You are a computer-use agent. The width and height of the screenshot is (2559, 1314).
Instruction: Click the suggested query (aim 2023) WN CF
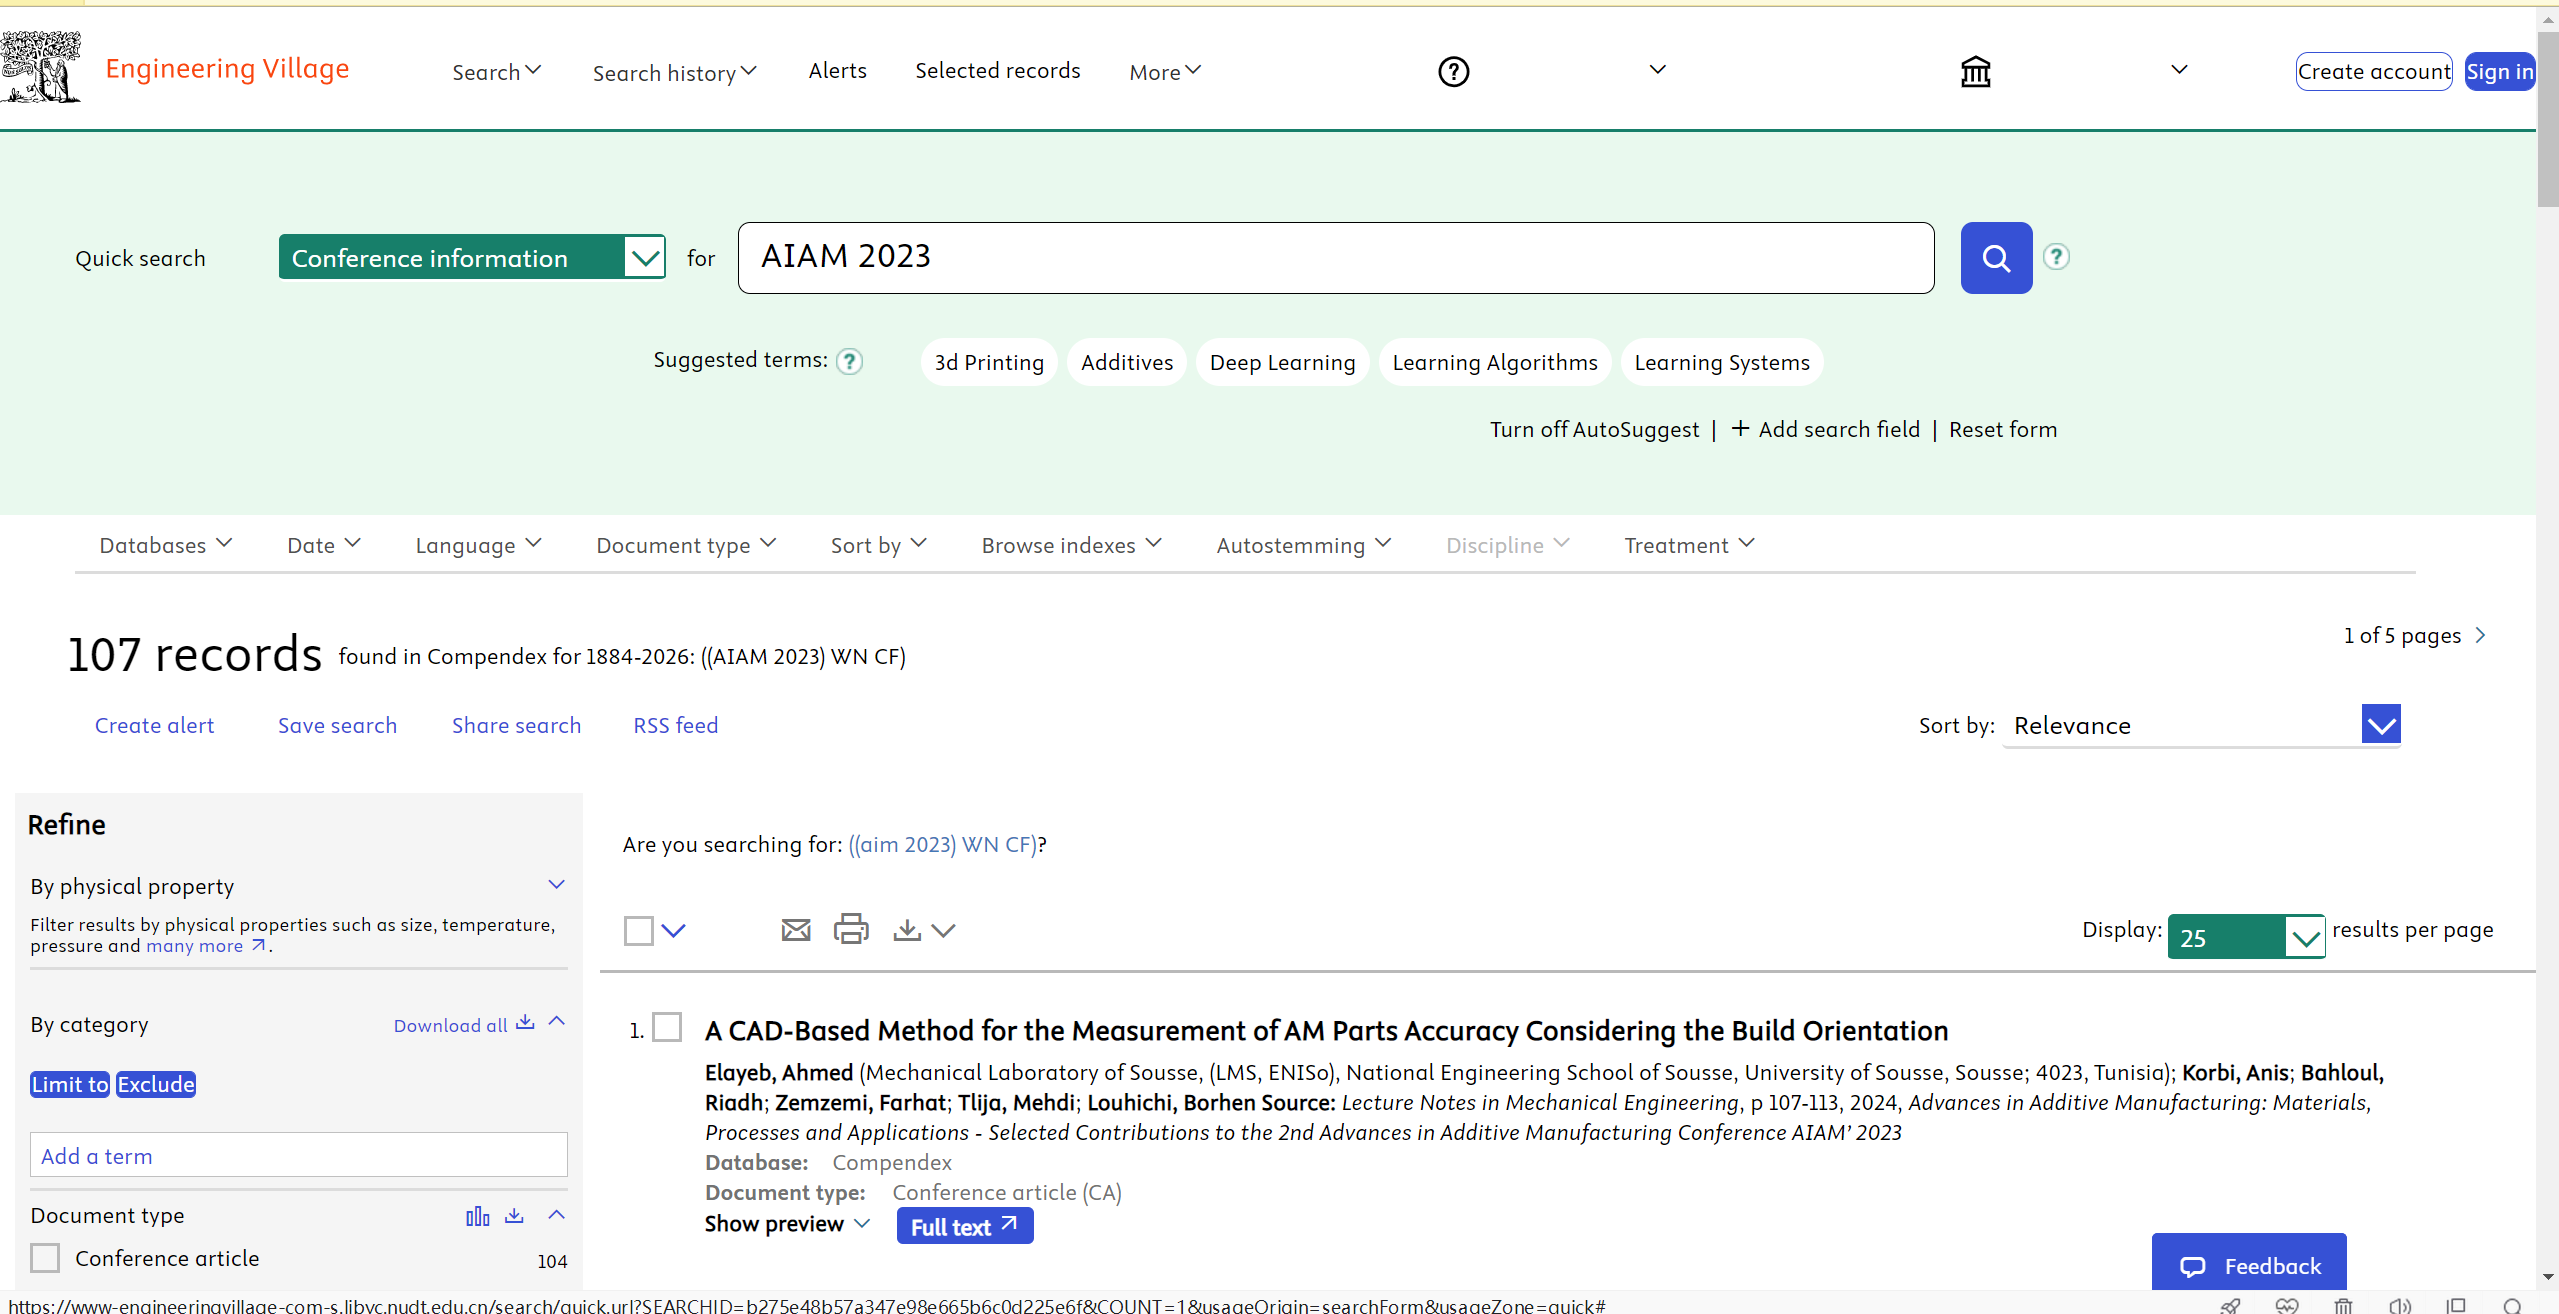[x=942, y=844]
